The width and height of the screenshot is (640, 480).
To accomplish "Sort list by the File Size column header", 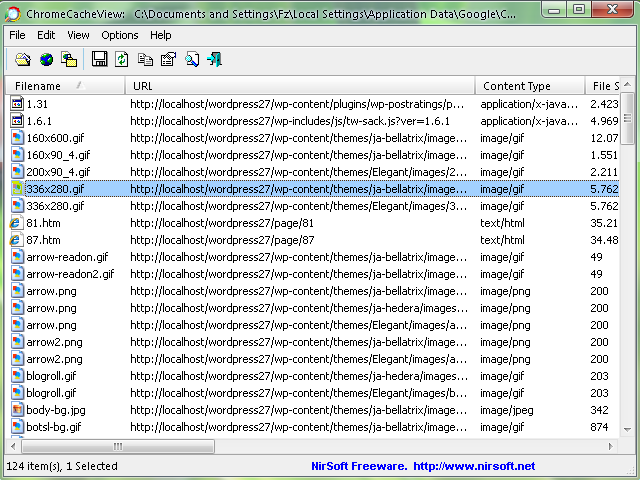I will point(602,86).
